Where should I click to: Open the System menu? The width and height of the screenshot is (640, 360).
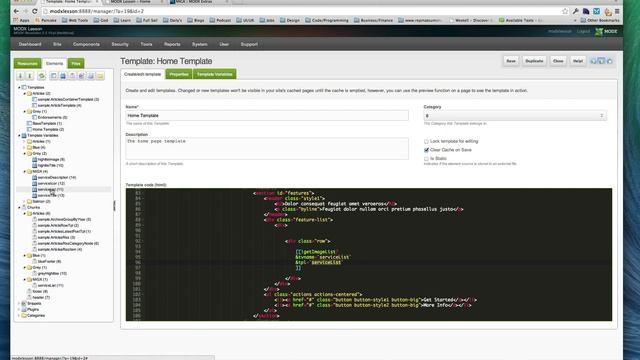(x=200, y=44)
